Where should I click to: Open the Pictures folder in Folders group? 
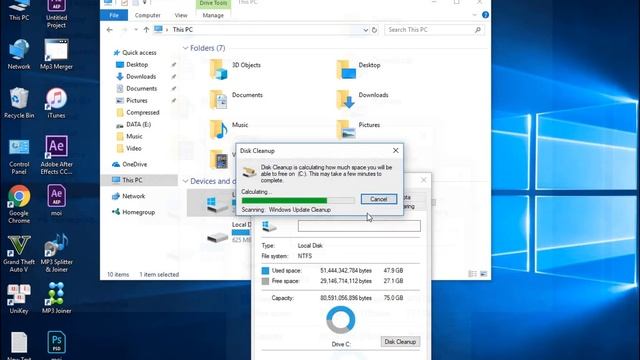point(358,129)
